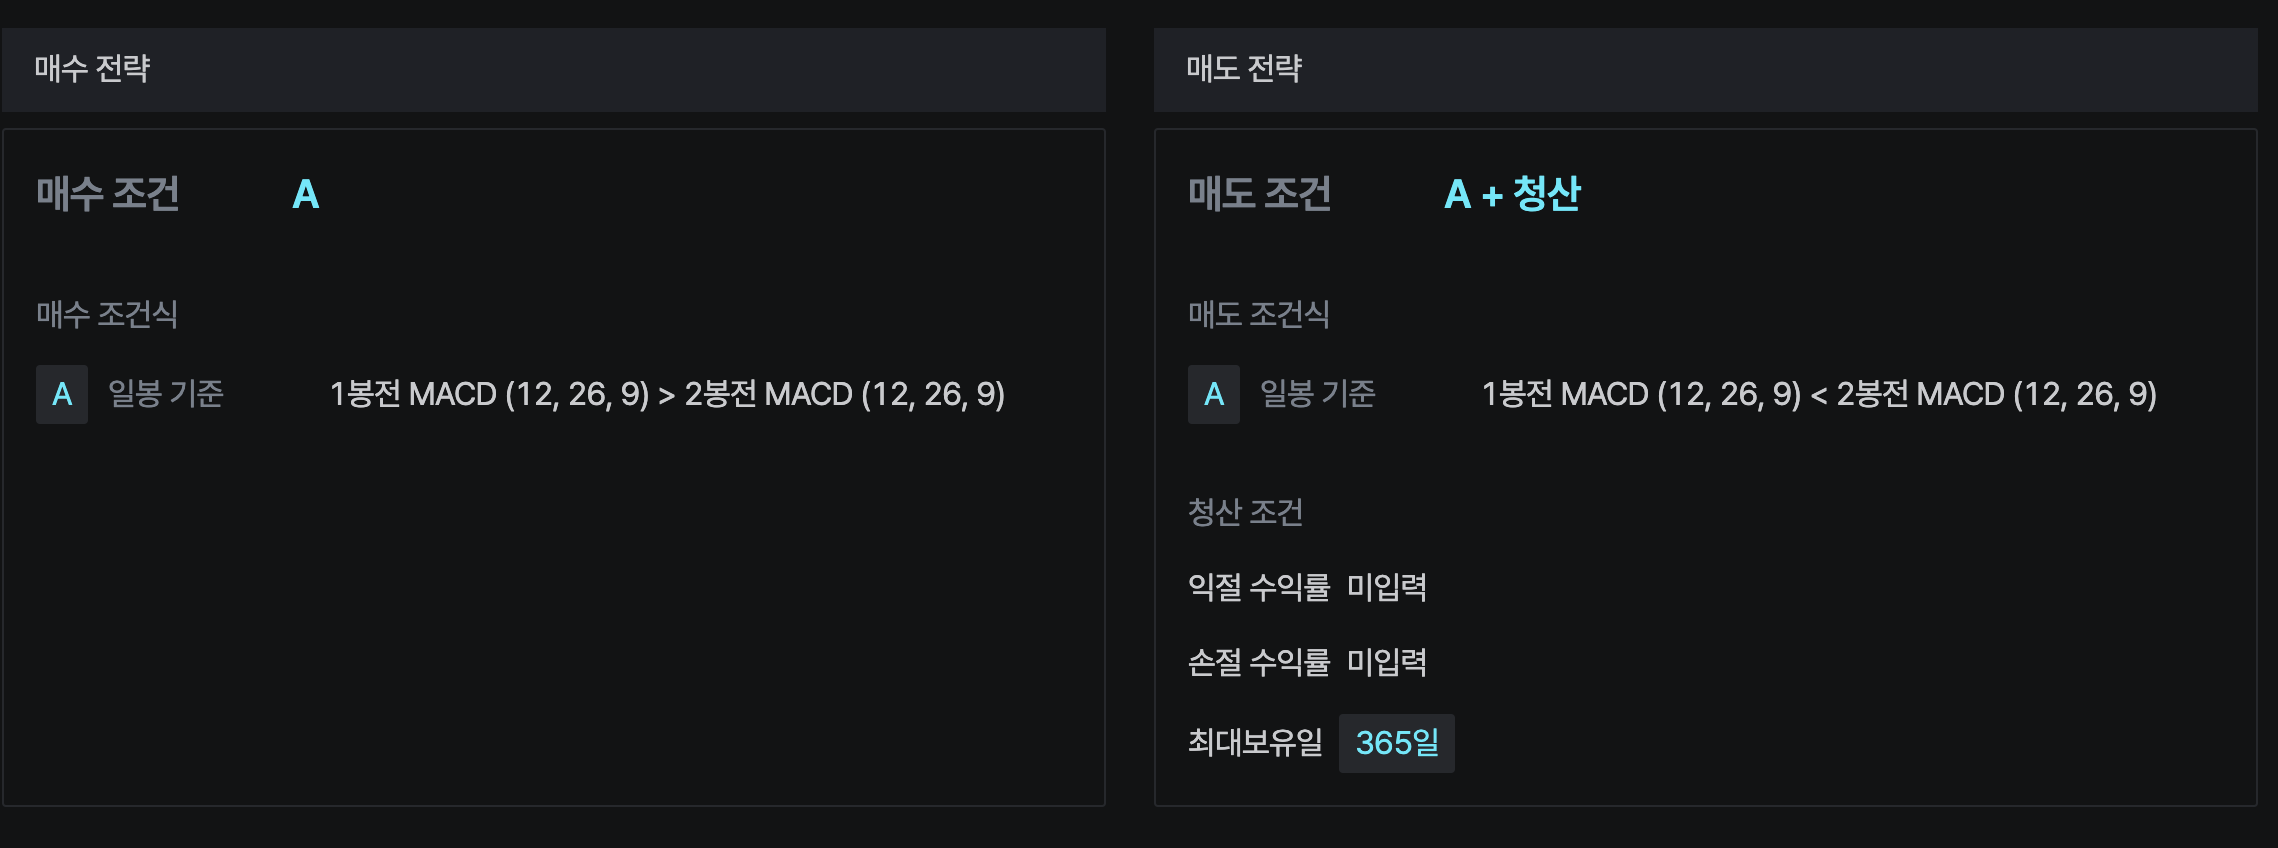
Task: Click the sell MACD expression with the < sign
Action: tap(1818, 394)
